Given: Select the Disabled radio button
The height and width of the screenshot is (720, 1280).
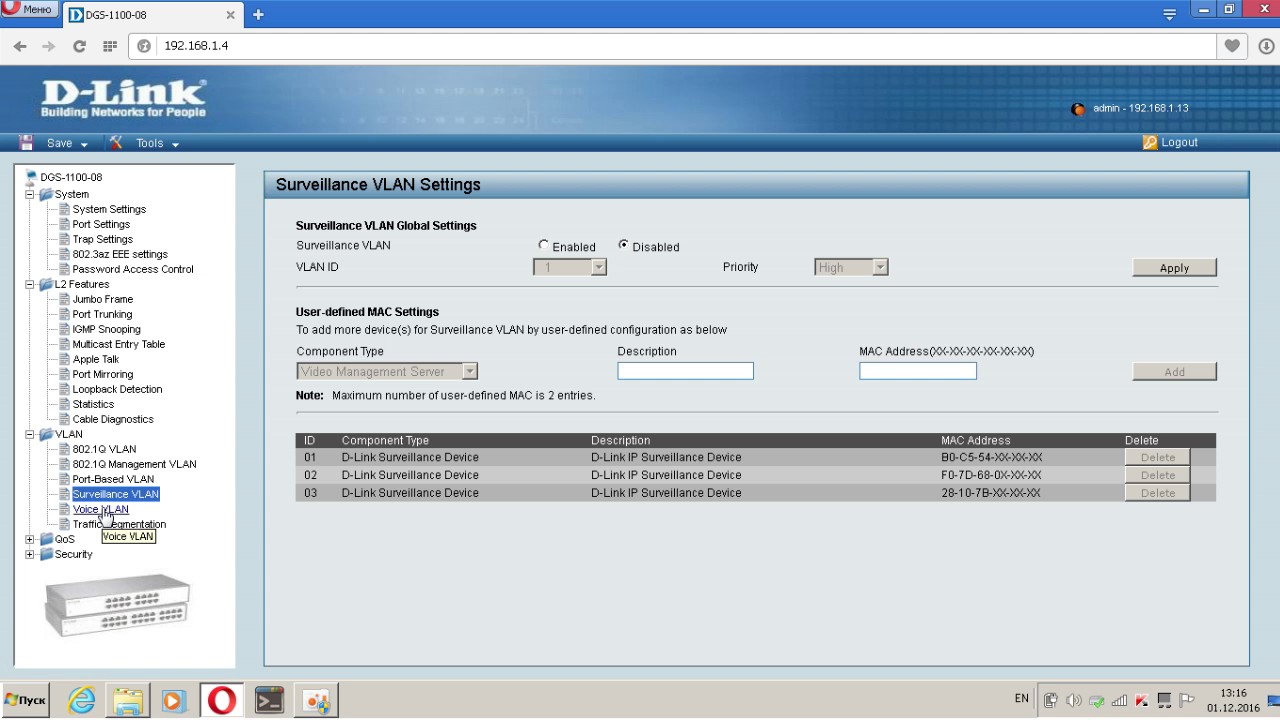Looking at the screenshot, I should click(x=624, y=245).
